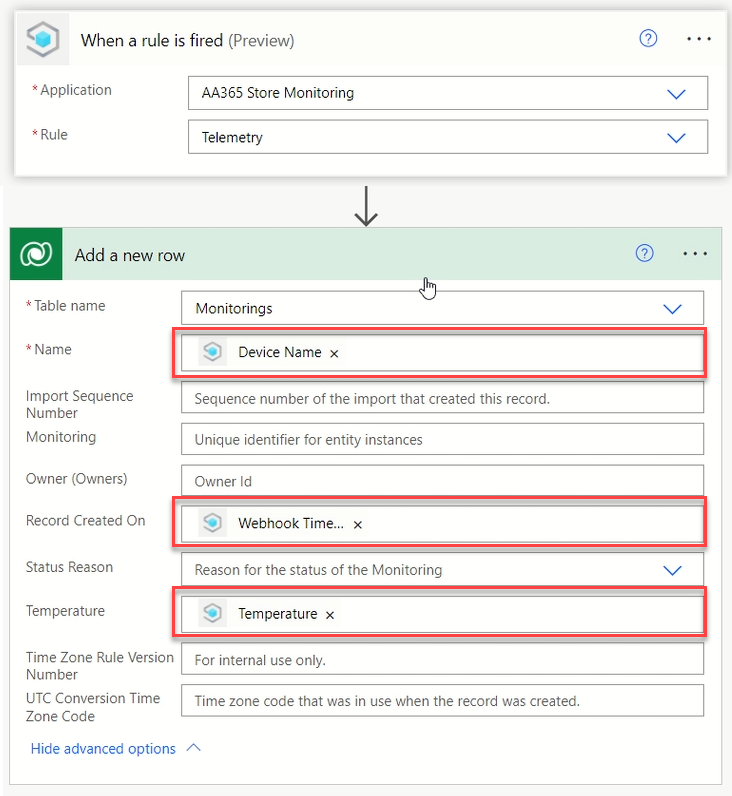Viewport: 732px width, 796px height.
Task: Click 'AA365 Store Monitoring' application value
Action: click(278, 93)
